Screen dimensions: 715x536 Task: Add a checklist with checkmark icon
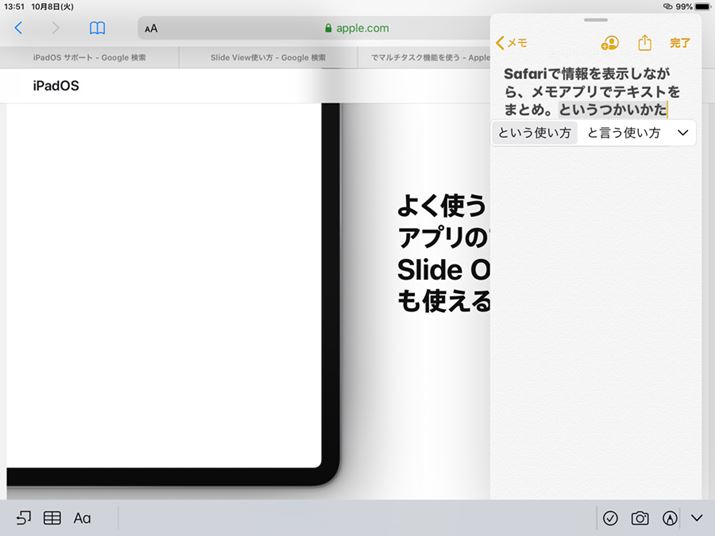pos(610,518)
